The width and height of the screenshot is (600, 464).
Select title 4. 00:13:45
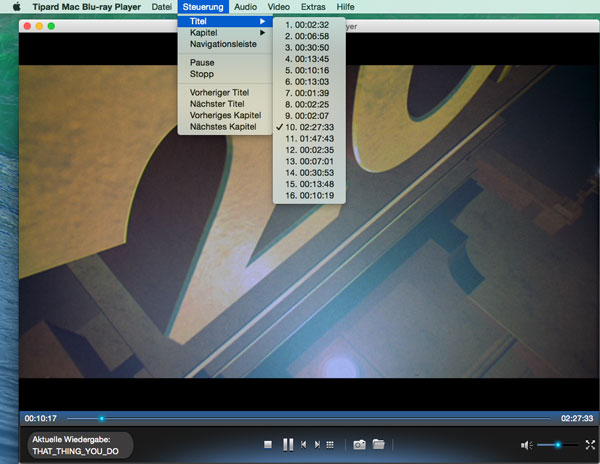point(309,59)
